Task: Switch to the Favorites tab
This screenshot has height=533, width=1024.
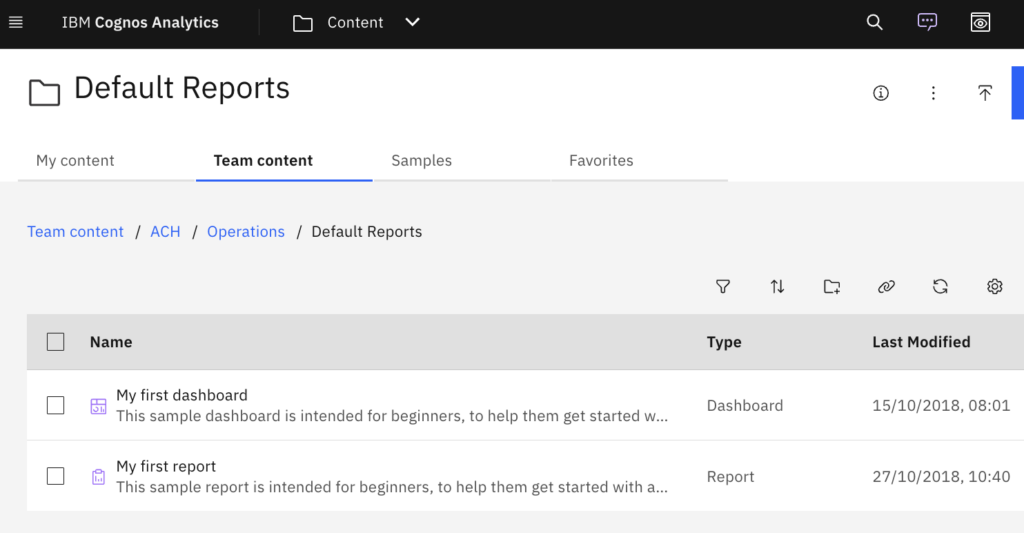Action: pos(601,160)
